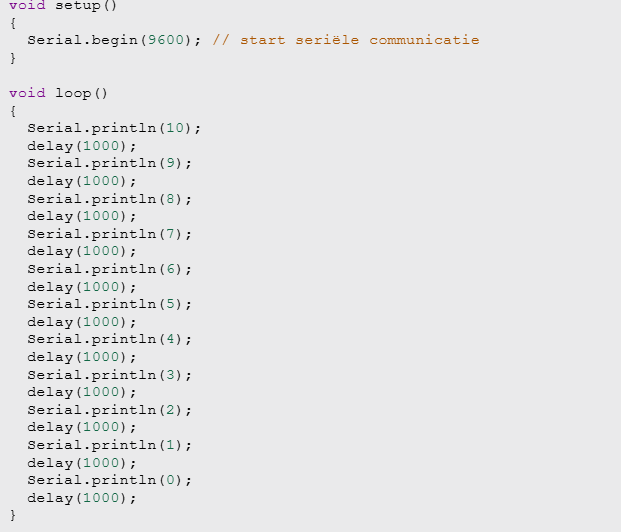
Task: Click the Serial.println(3) statement
Action: (x=109, y=374)
